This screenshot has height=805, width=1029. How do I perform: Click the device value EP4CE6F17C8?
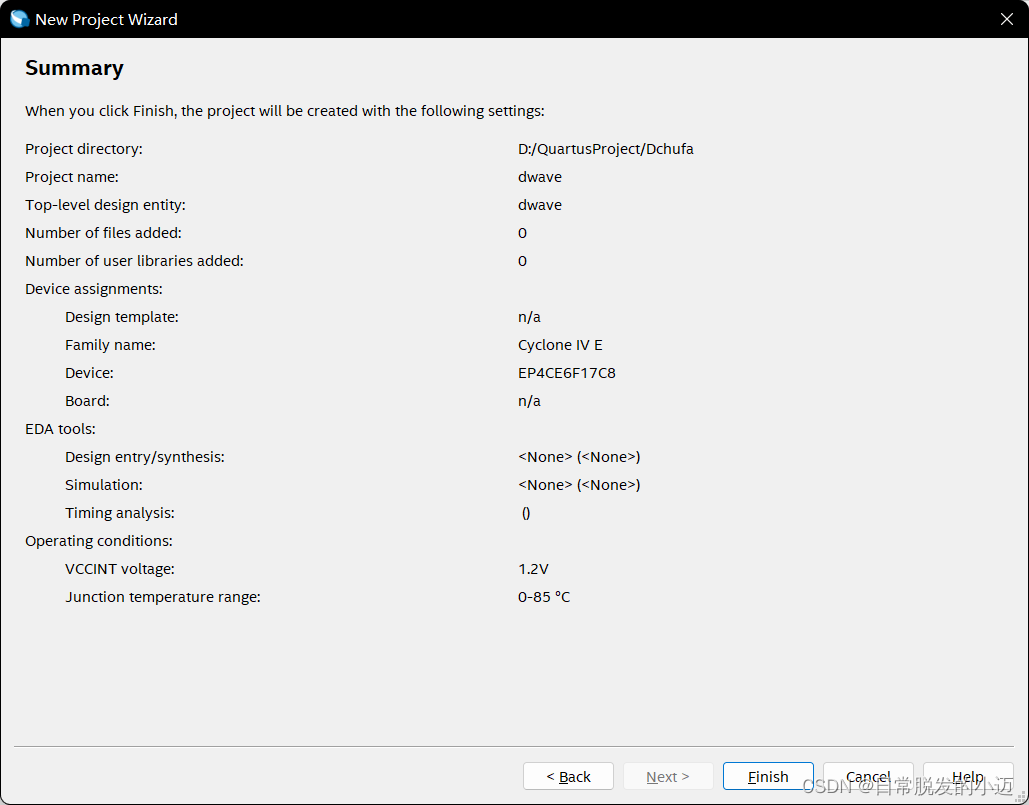click(566, 373)
